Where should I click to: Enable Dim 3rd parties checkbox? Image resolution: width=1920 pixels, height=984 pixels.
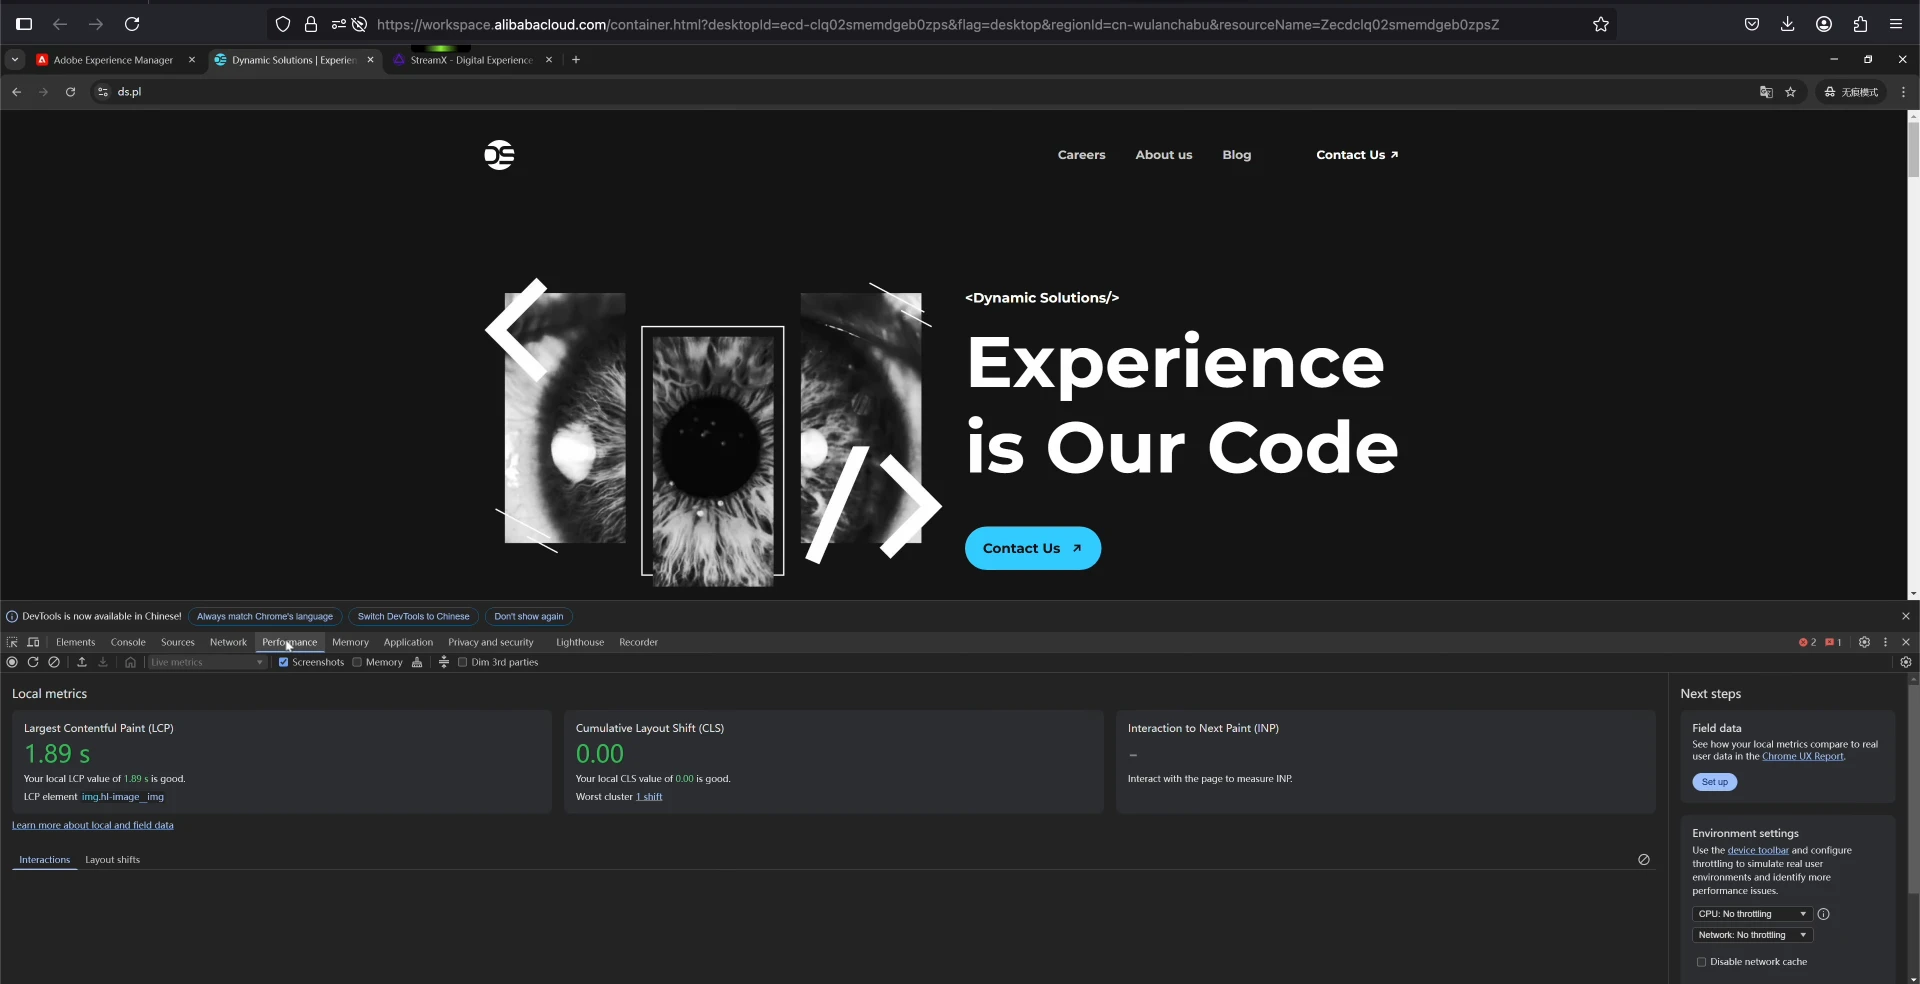pos(462,662)
